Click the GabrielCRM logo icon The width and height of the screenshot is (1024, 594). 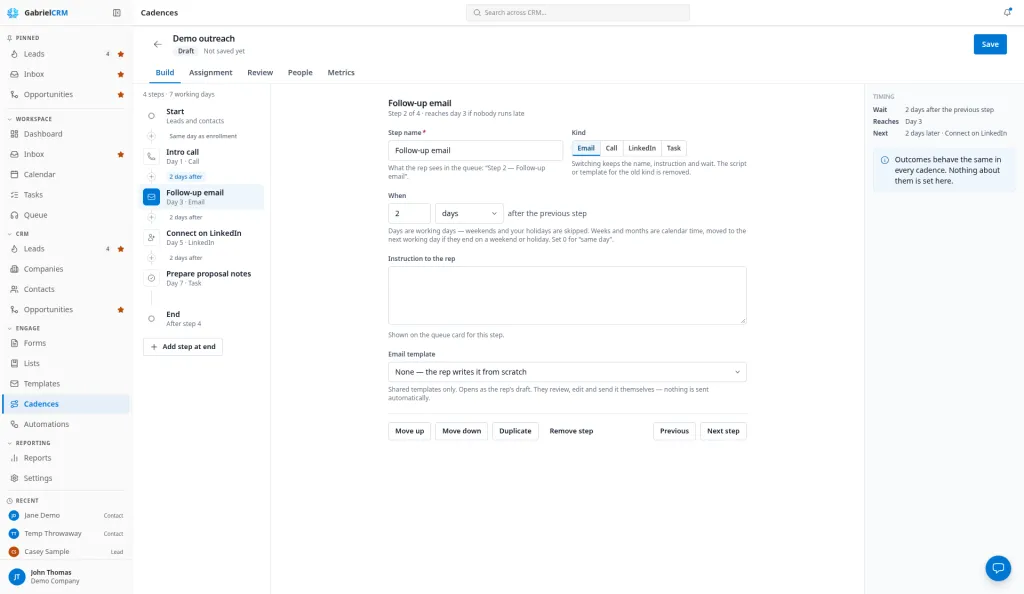[x=12, y=12]
